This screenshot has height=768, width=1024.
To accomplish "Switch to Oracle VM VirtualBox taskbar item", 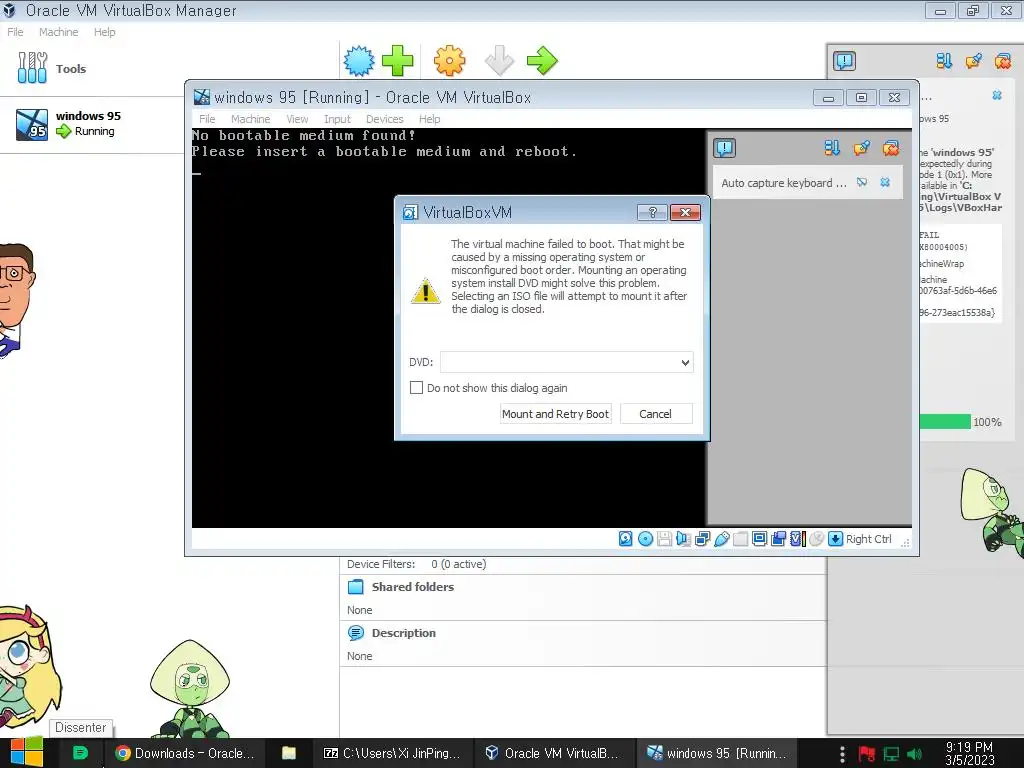I will [552, 753].
